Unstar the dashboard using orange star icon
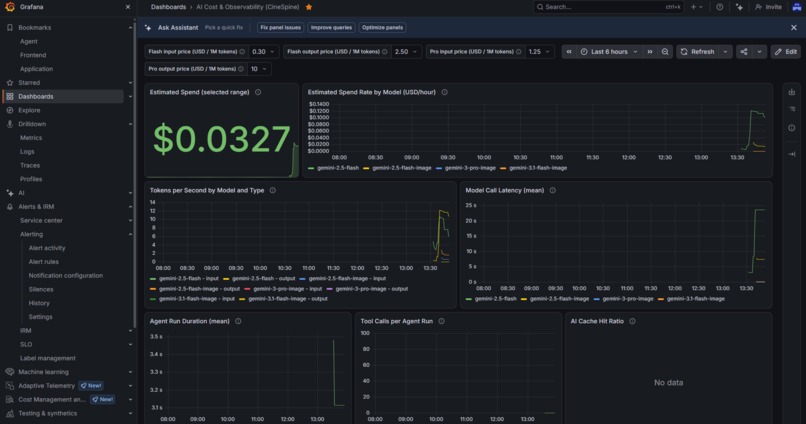This screenshot has width=806, height=424. coord(309,7)
